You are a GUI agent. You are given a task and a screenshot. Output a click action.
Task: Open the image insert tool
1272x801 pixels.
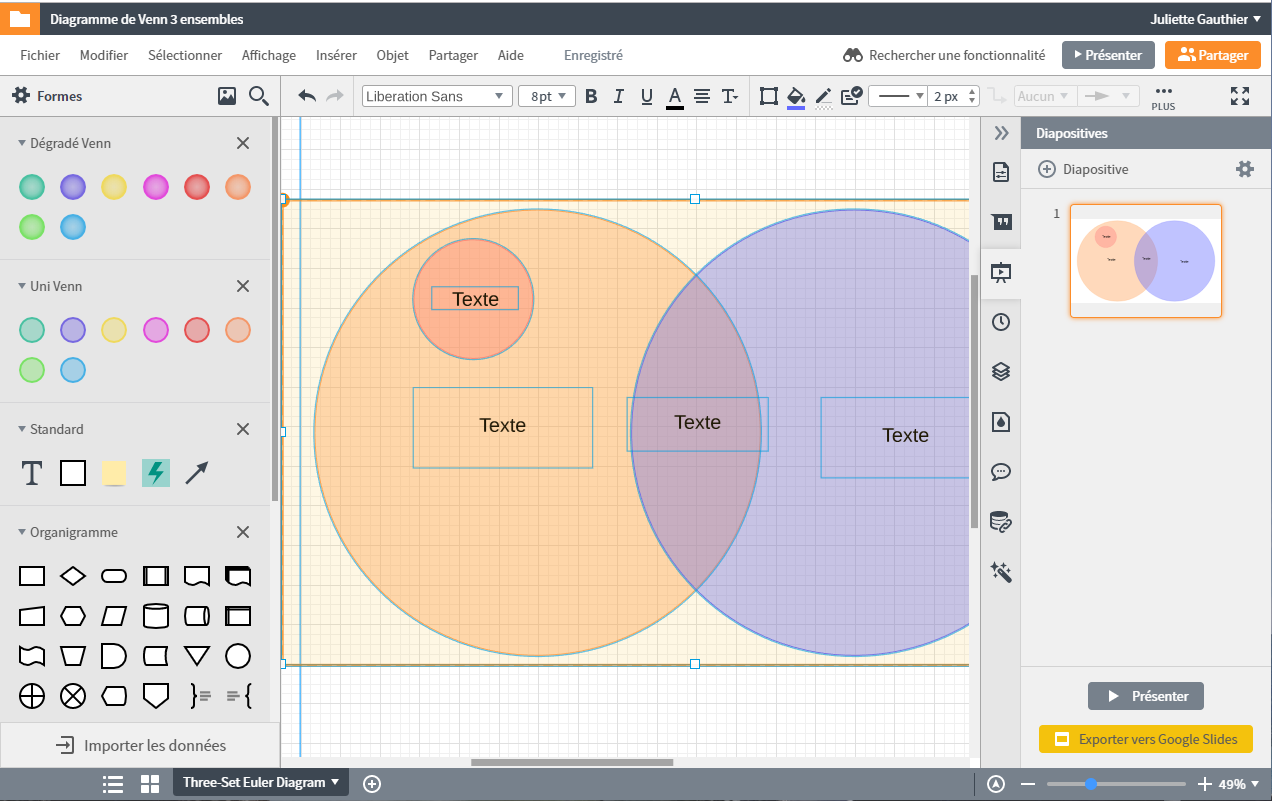click(226, 95)
